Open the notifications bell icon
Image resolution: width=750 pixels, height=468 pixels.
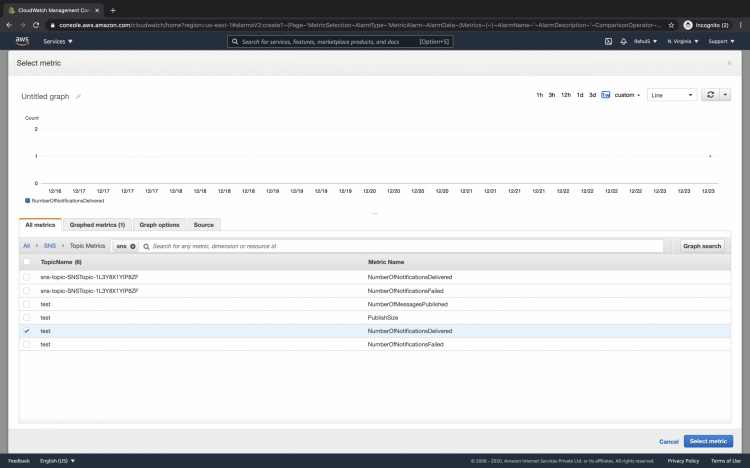point(622,42)
